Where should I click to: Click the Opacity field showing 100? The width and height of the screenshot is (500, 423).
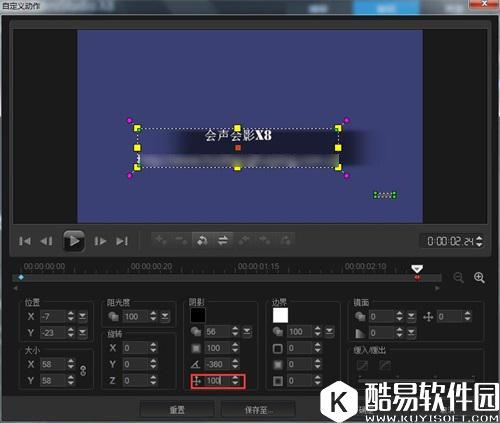coord(136,316)
